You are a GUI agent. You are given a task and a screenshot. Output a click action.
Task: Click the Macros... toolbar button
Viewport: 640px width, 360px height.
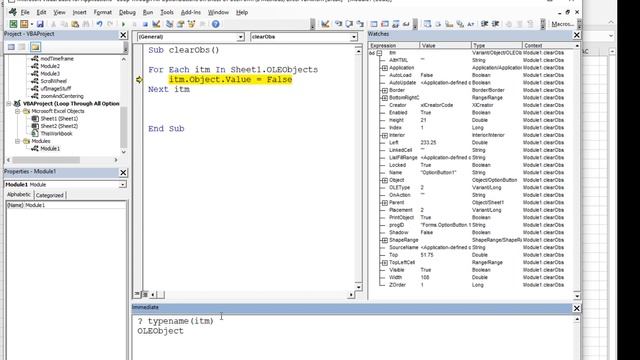click(x=562, y=24)
